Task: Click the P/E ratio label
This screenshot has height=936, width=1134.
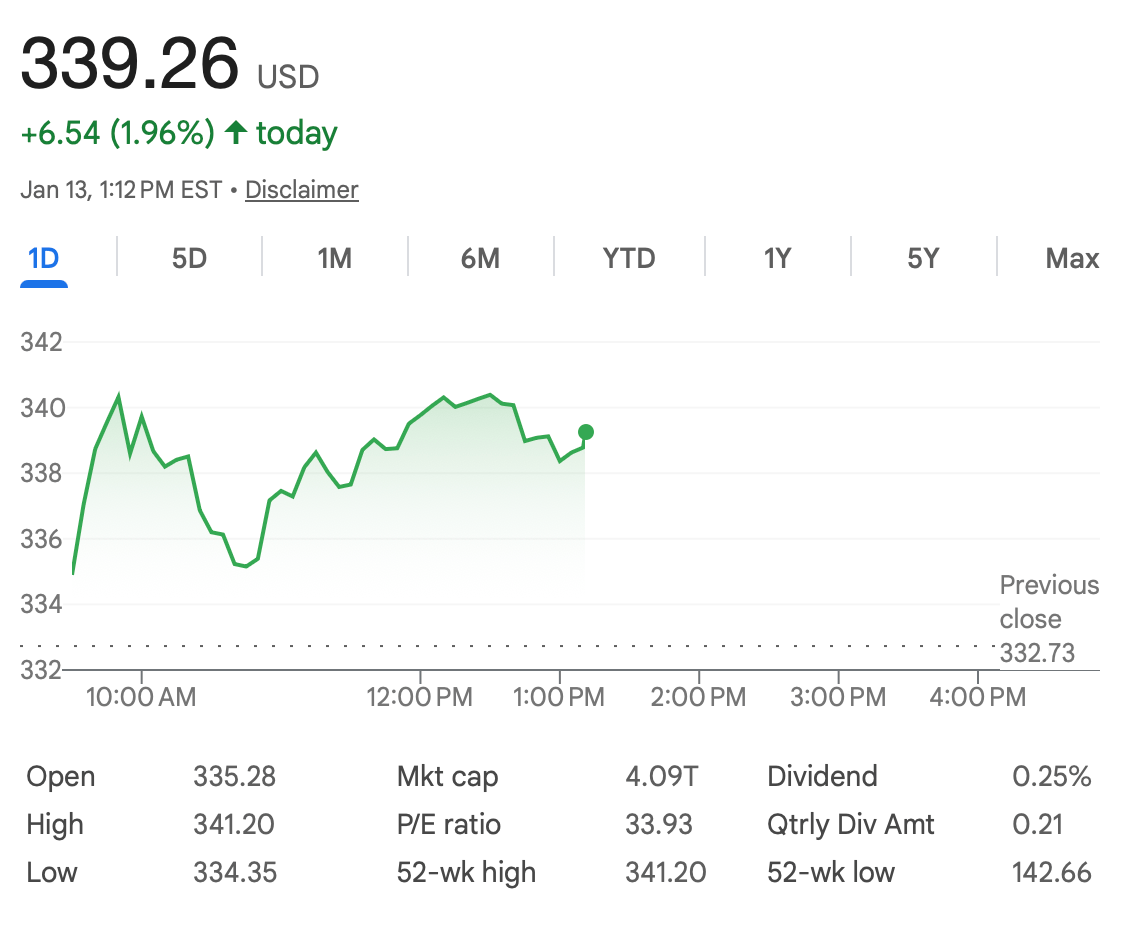Action: pyautogui.click(x=449, y=824)
